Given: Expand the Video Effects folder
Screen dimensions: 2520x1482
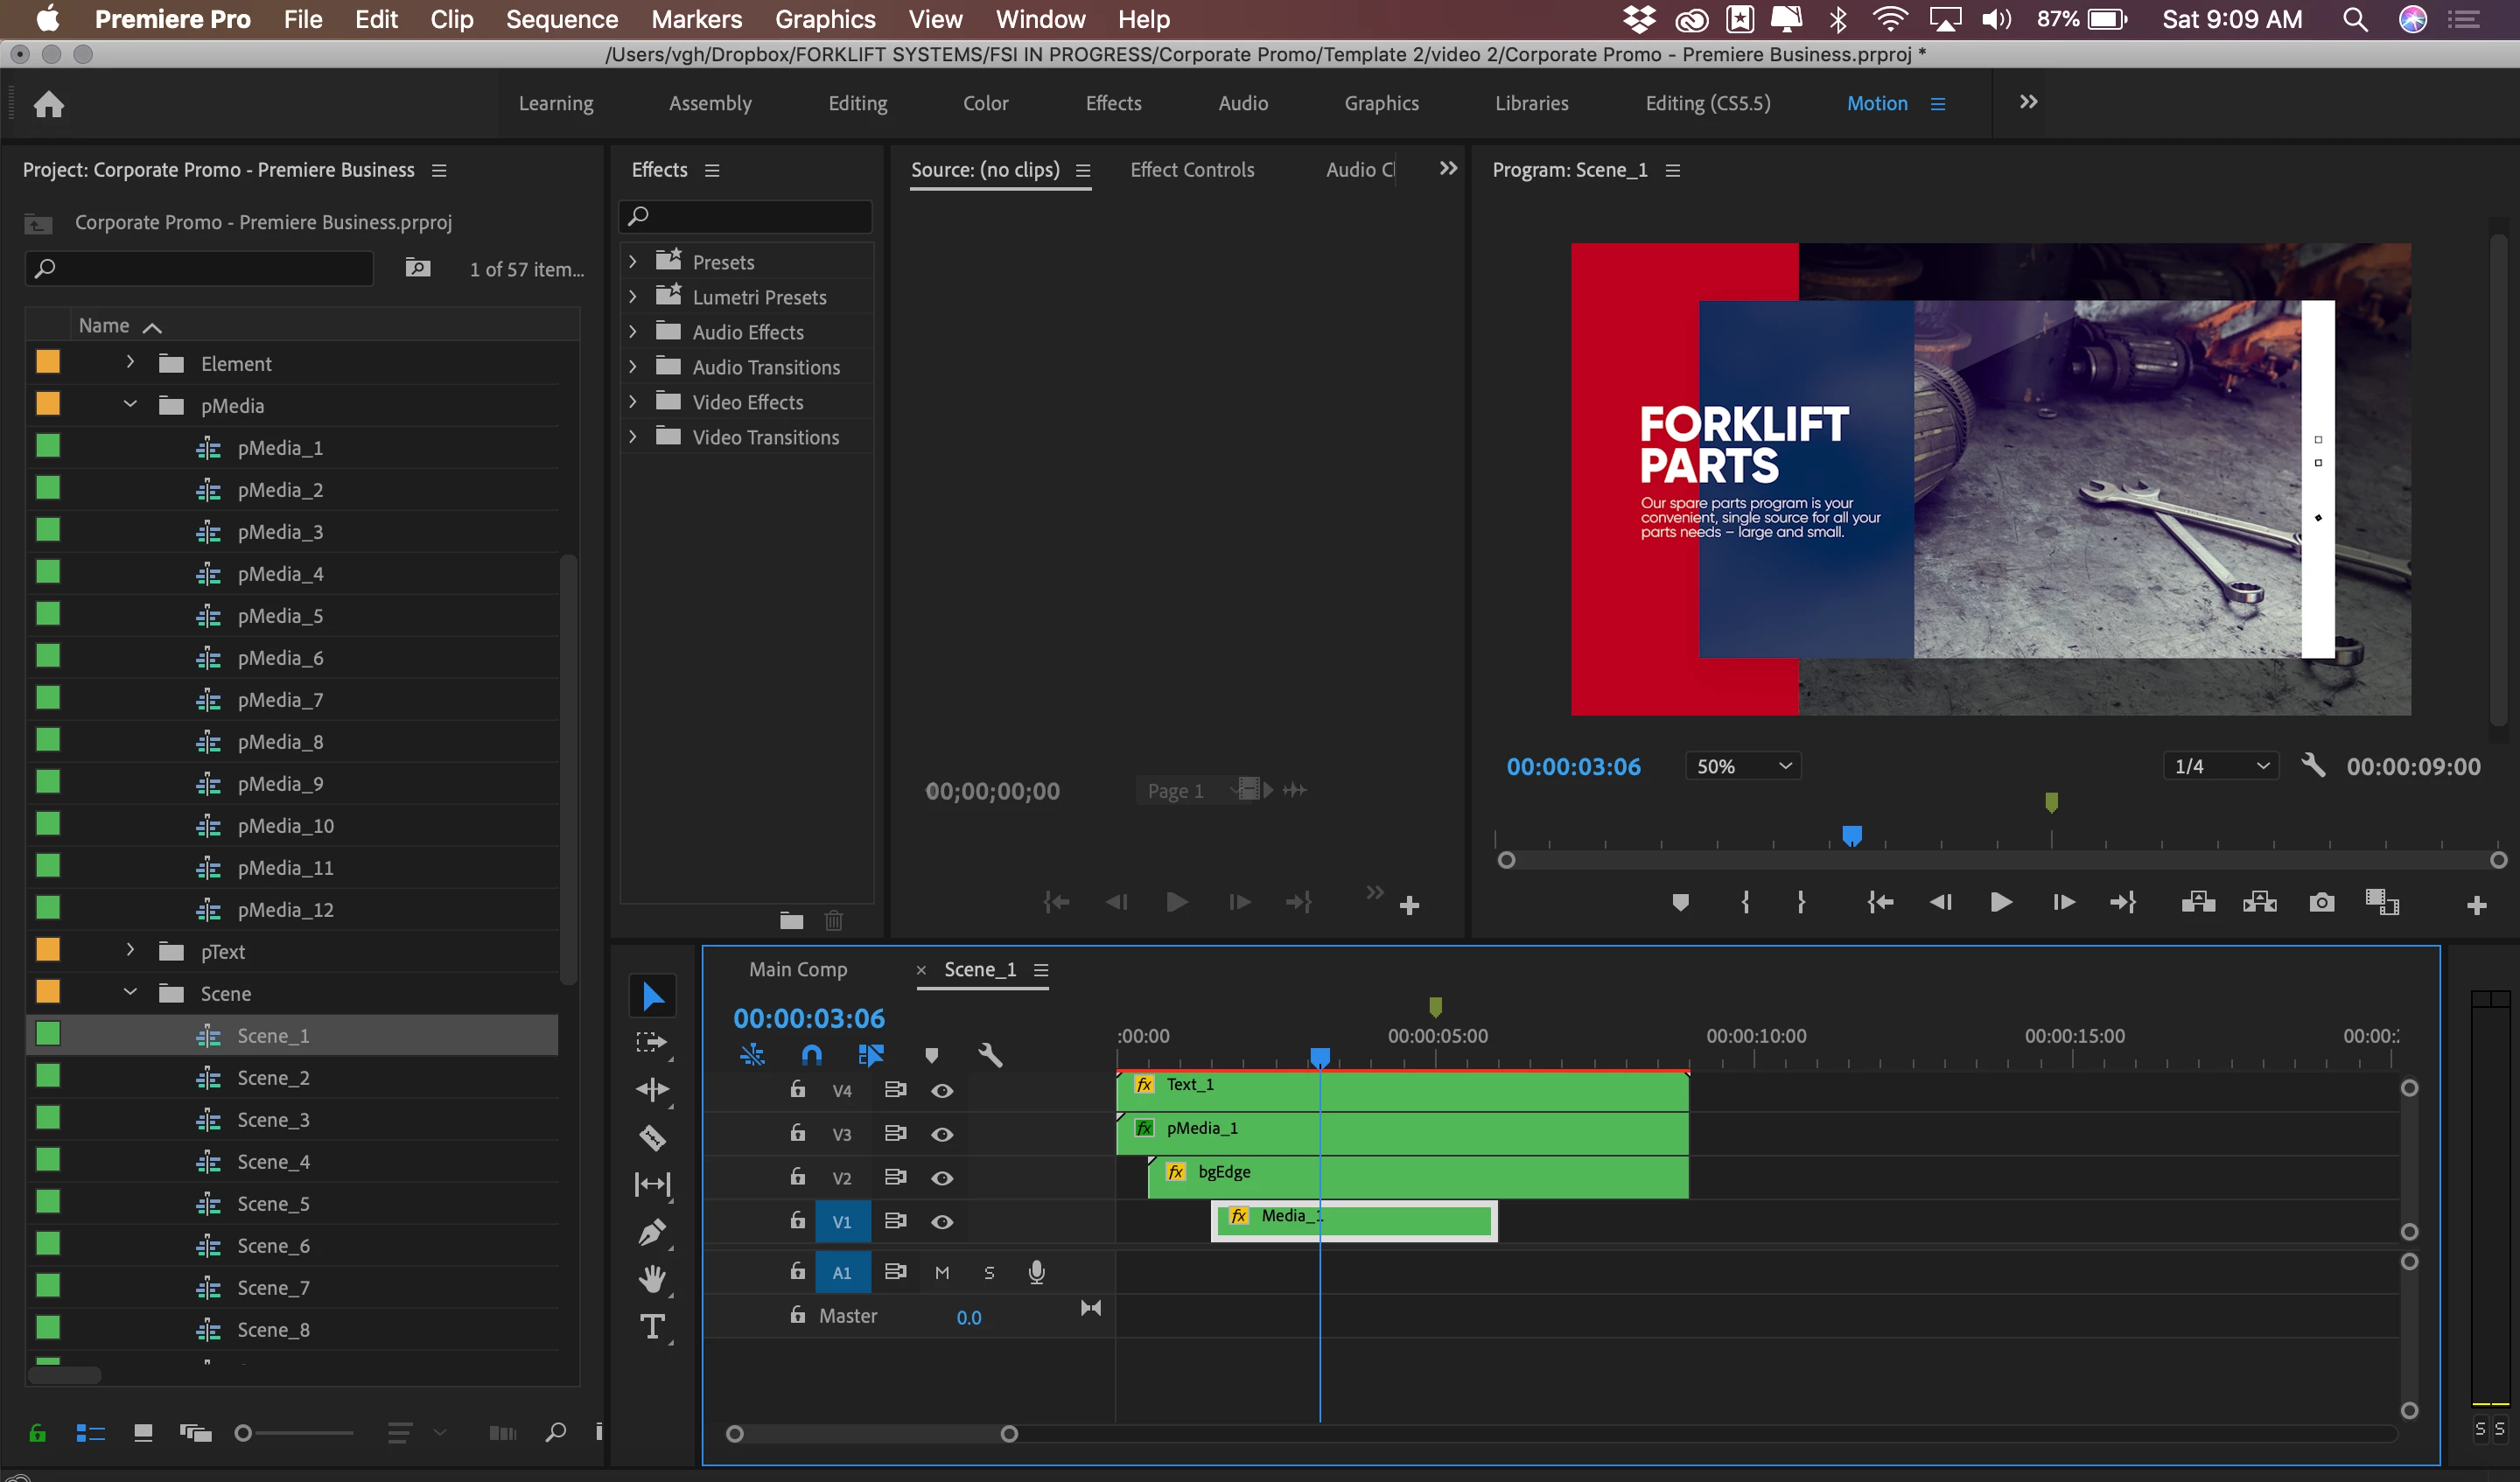Looking at the screenshot, I should 633,402.
